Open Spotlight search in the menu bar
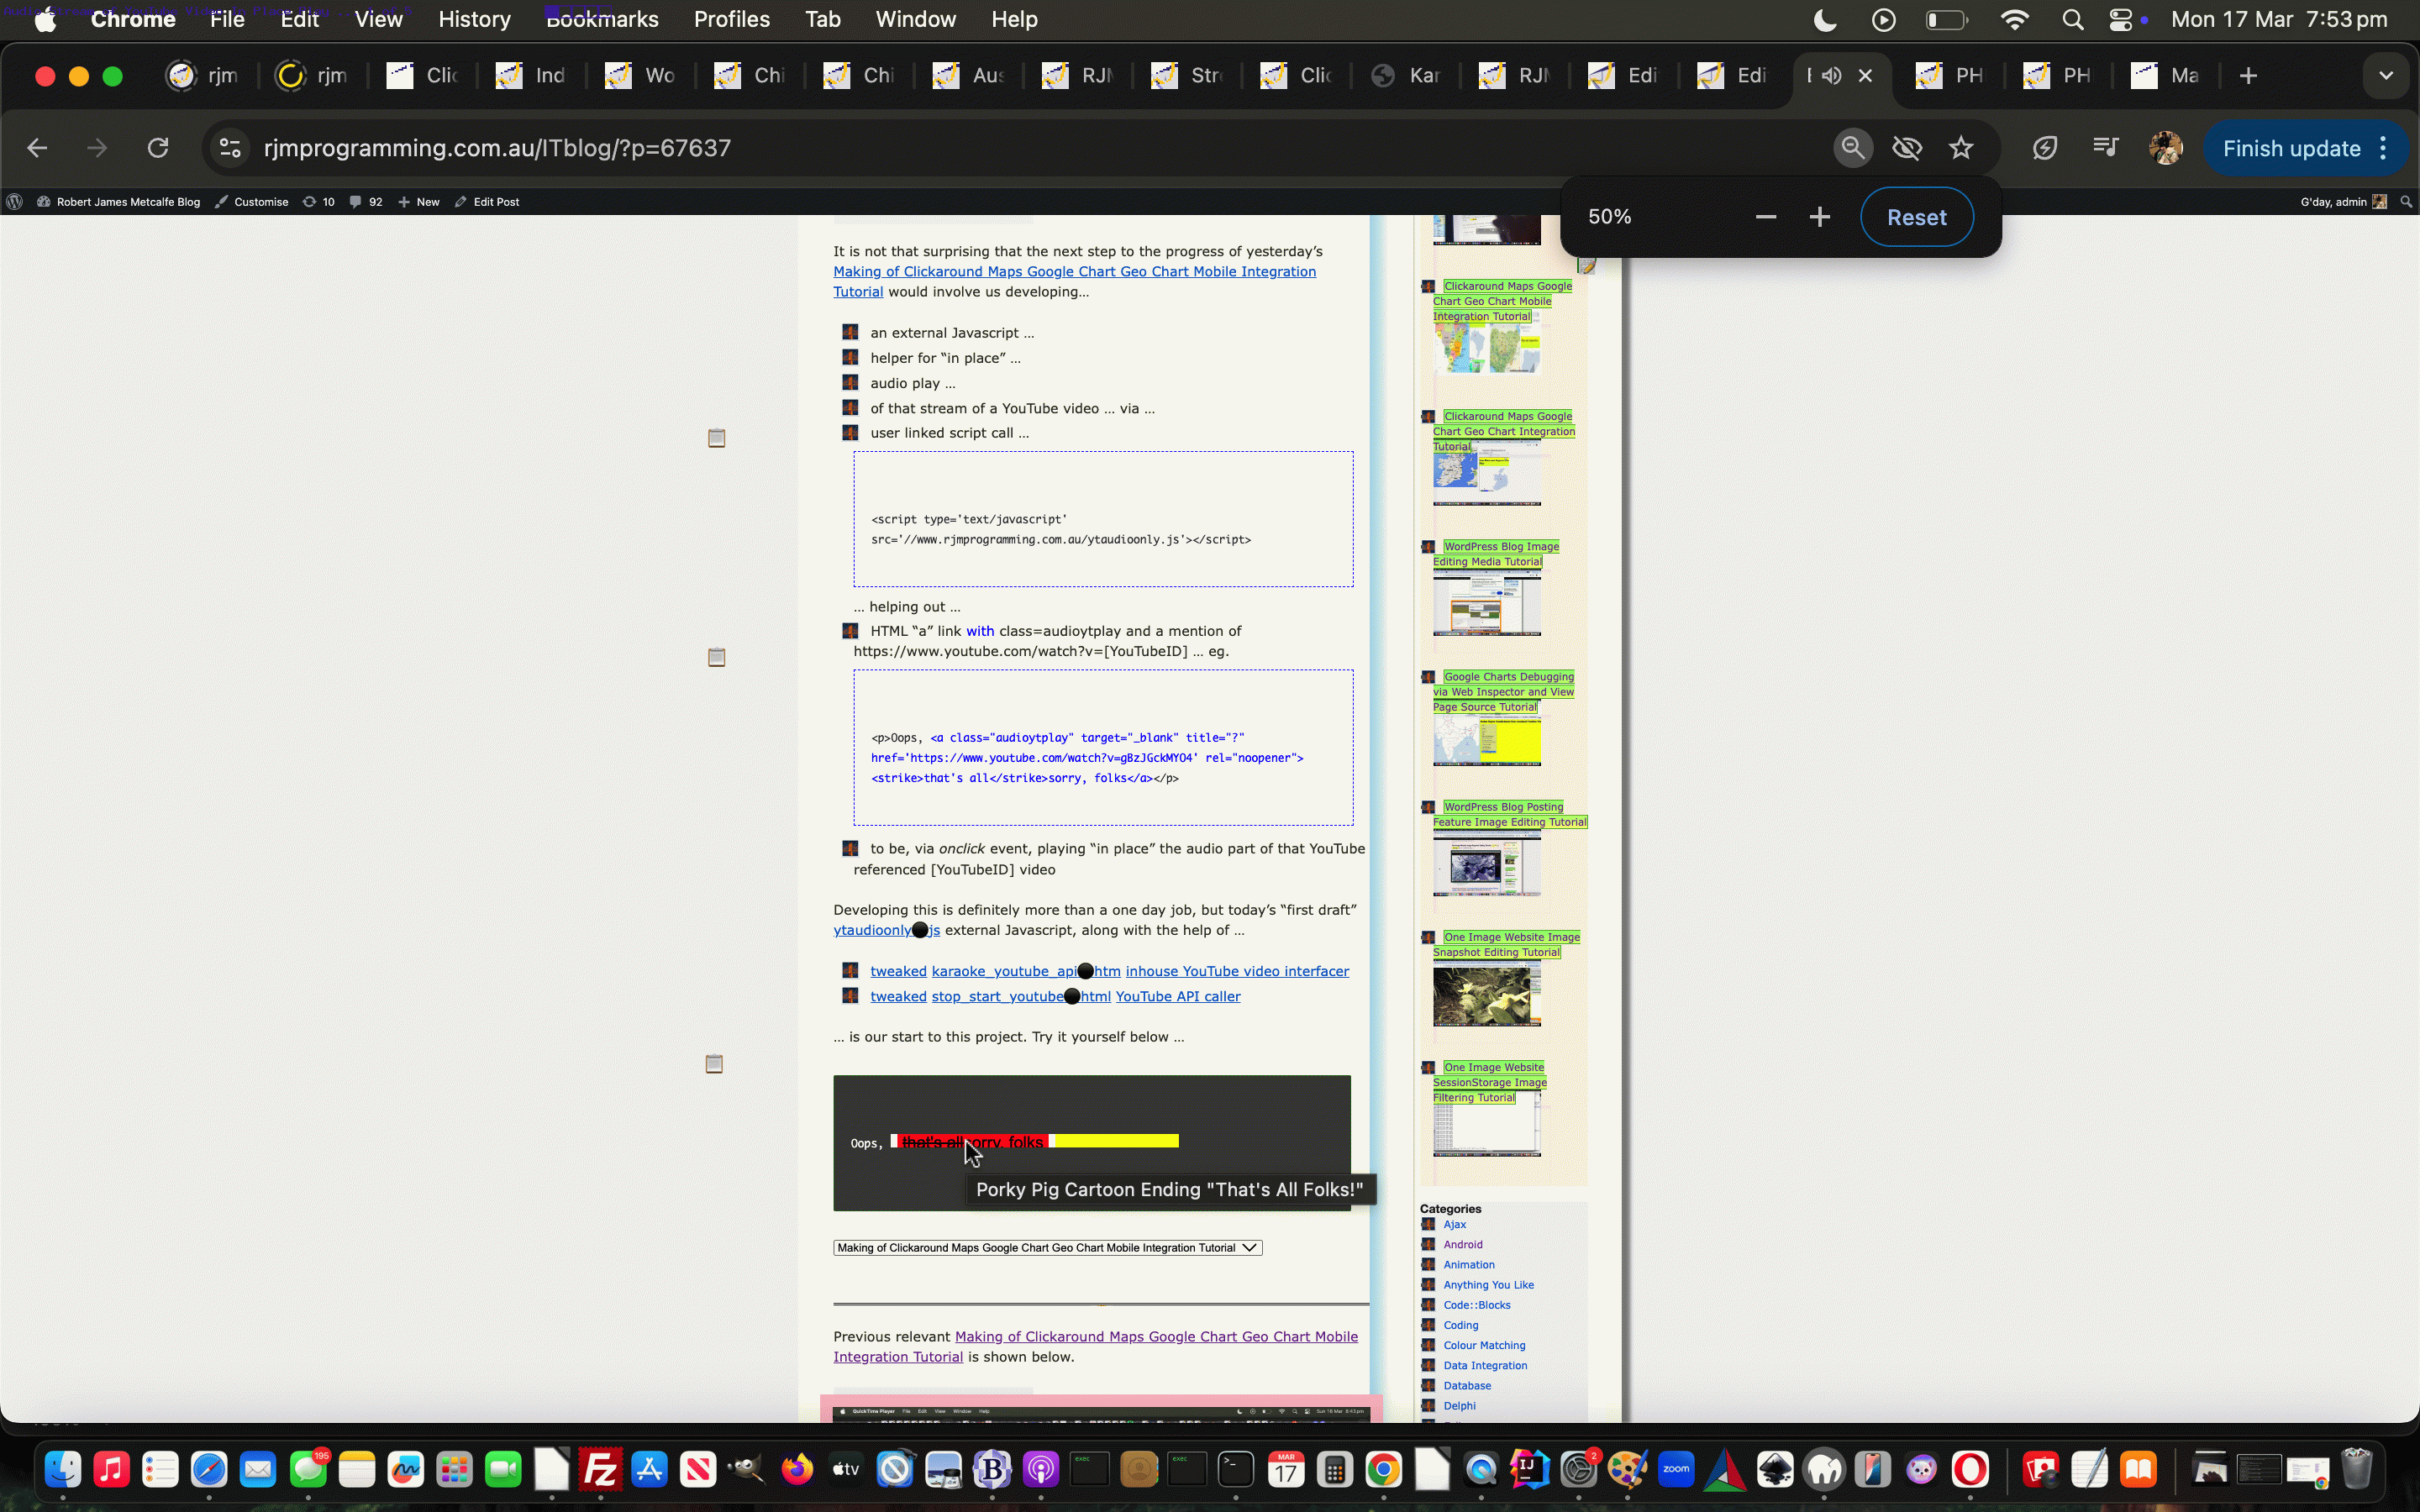2420x1512 pixels. [x=2072, y=19]
